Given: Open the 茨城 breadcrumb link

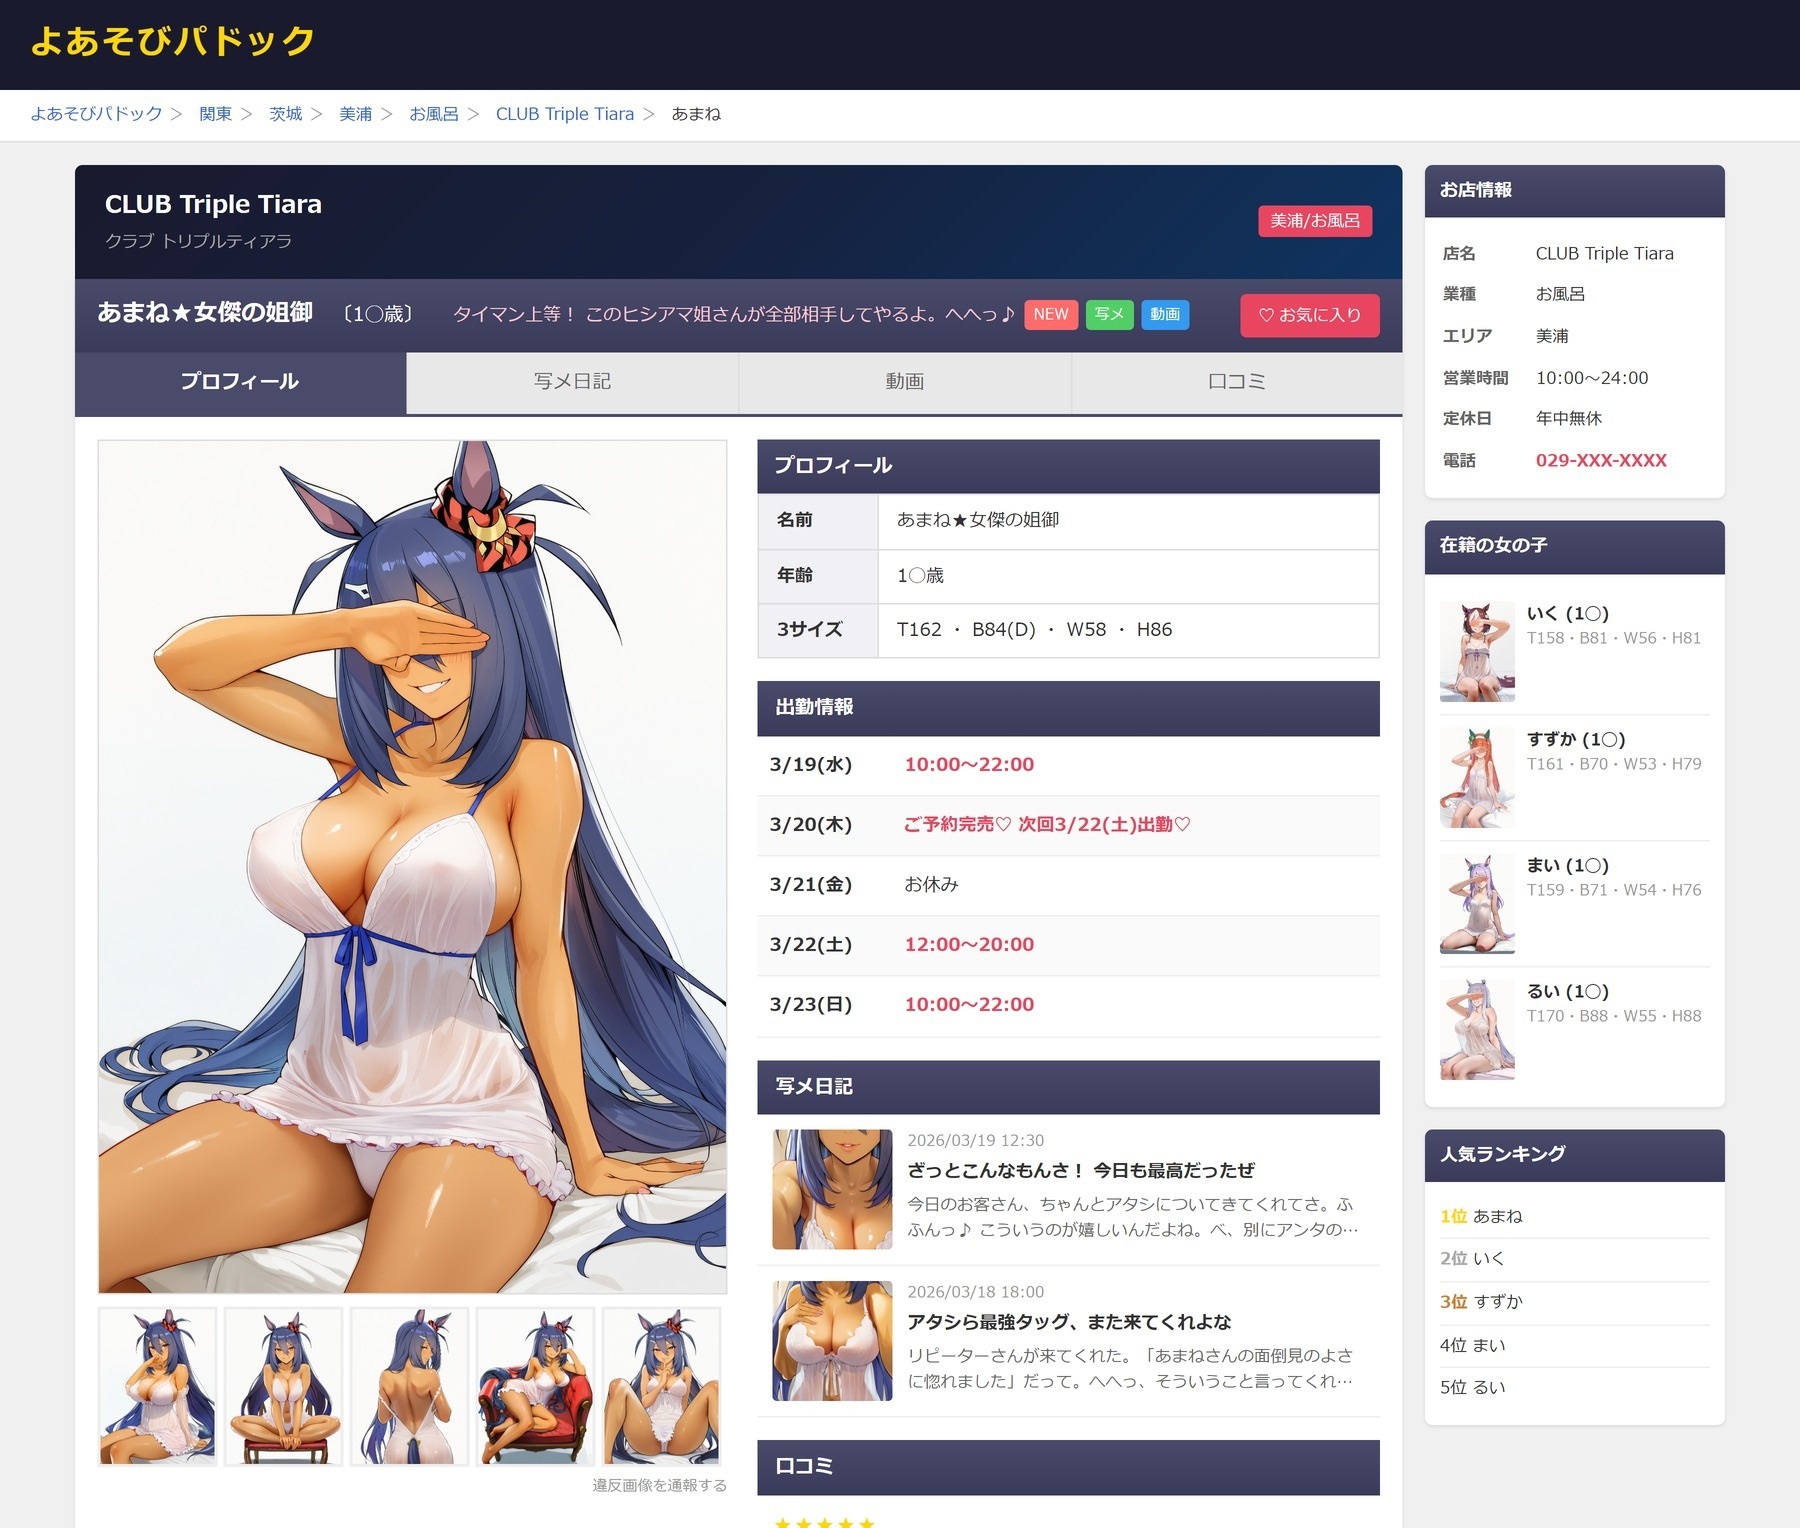Looking at the screenshot, I should tap(285, 114).
